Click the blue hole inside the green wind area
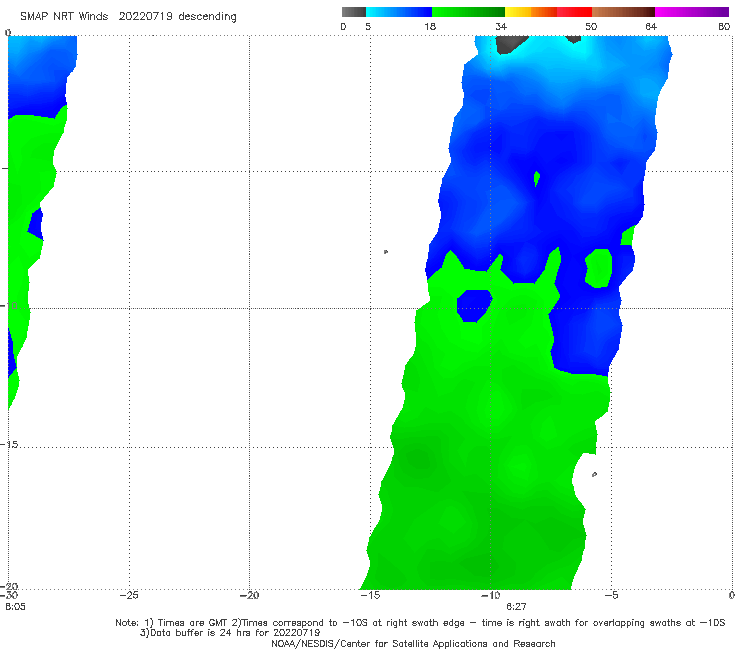This screenshot has width=740, height=650. [x=474, y=305]
